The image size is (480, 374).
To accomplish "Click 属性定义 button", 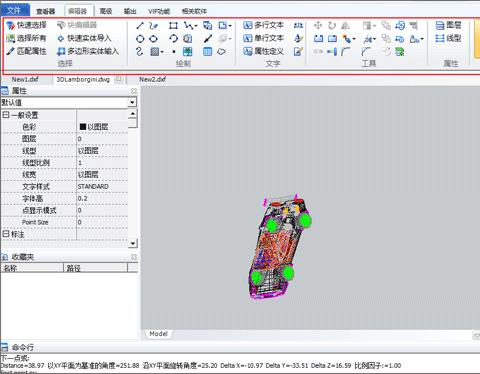I will click(263, 51).
